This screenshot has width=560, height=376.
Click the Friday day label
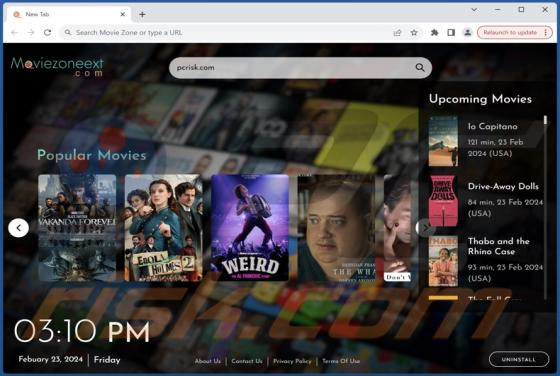click(107, 360)
